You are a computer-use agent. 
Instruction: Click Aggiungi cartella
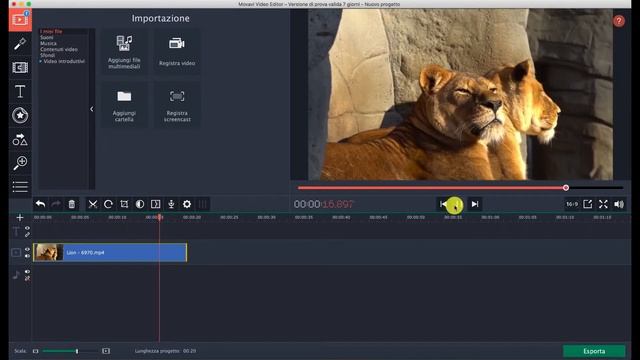click(124, 106)
